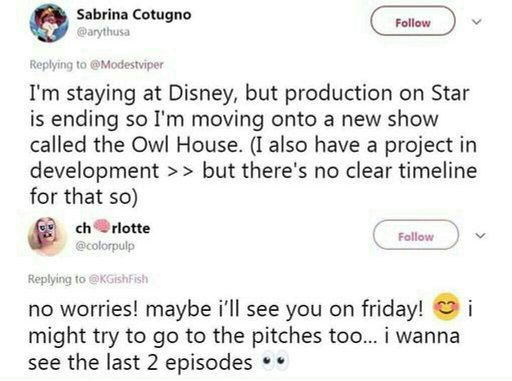Expand options chevron on charlotte's tweet
512x381 pixels.
point(480,236)
